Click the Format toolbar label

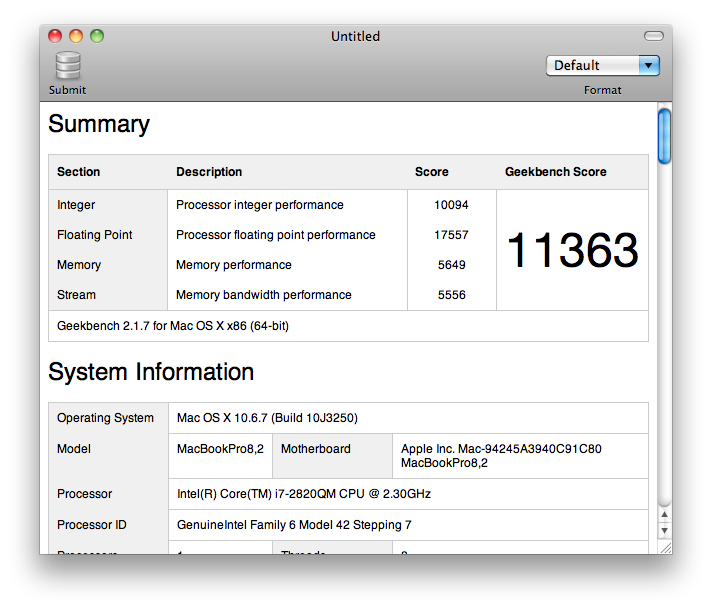point(603,90)
